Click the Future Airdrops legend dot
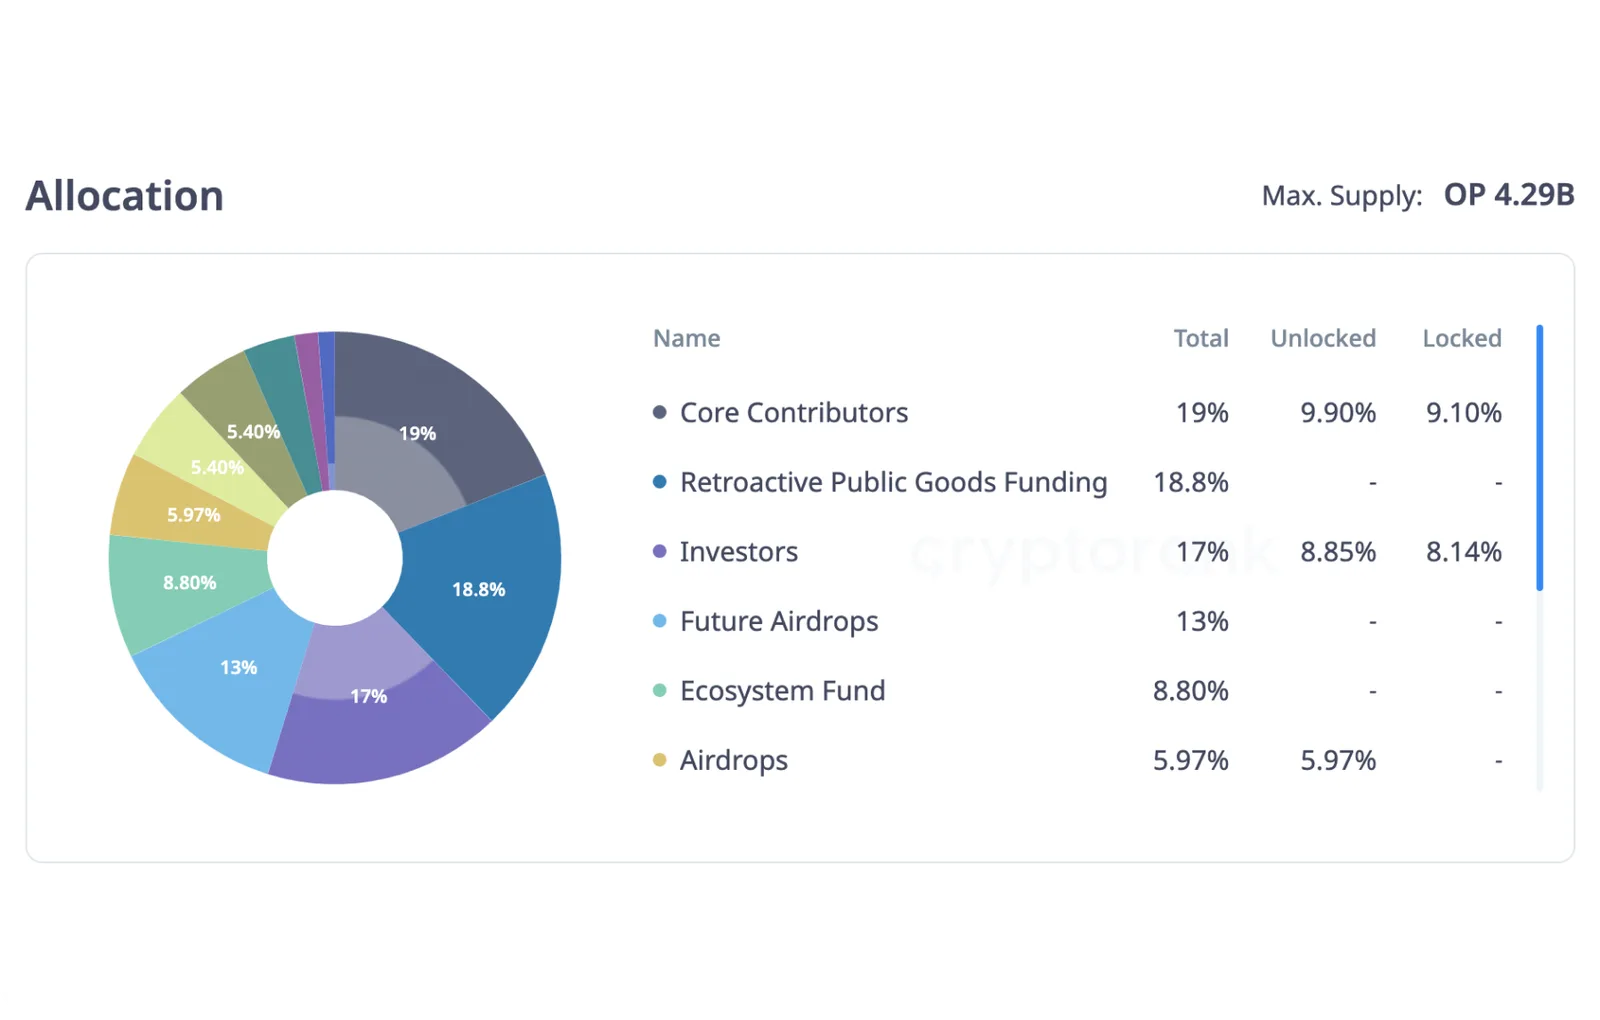 [659, 621]
